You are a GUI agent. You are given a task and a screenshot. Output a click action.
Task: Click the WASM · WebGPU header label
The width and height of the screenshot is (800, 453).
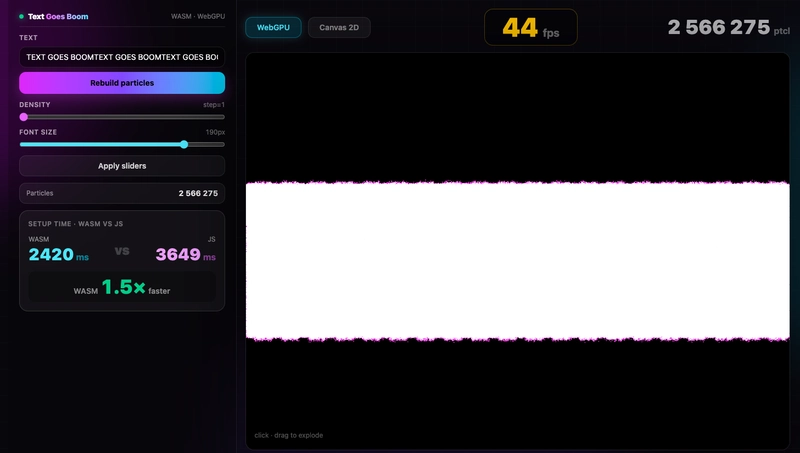point(198,17)
